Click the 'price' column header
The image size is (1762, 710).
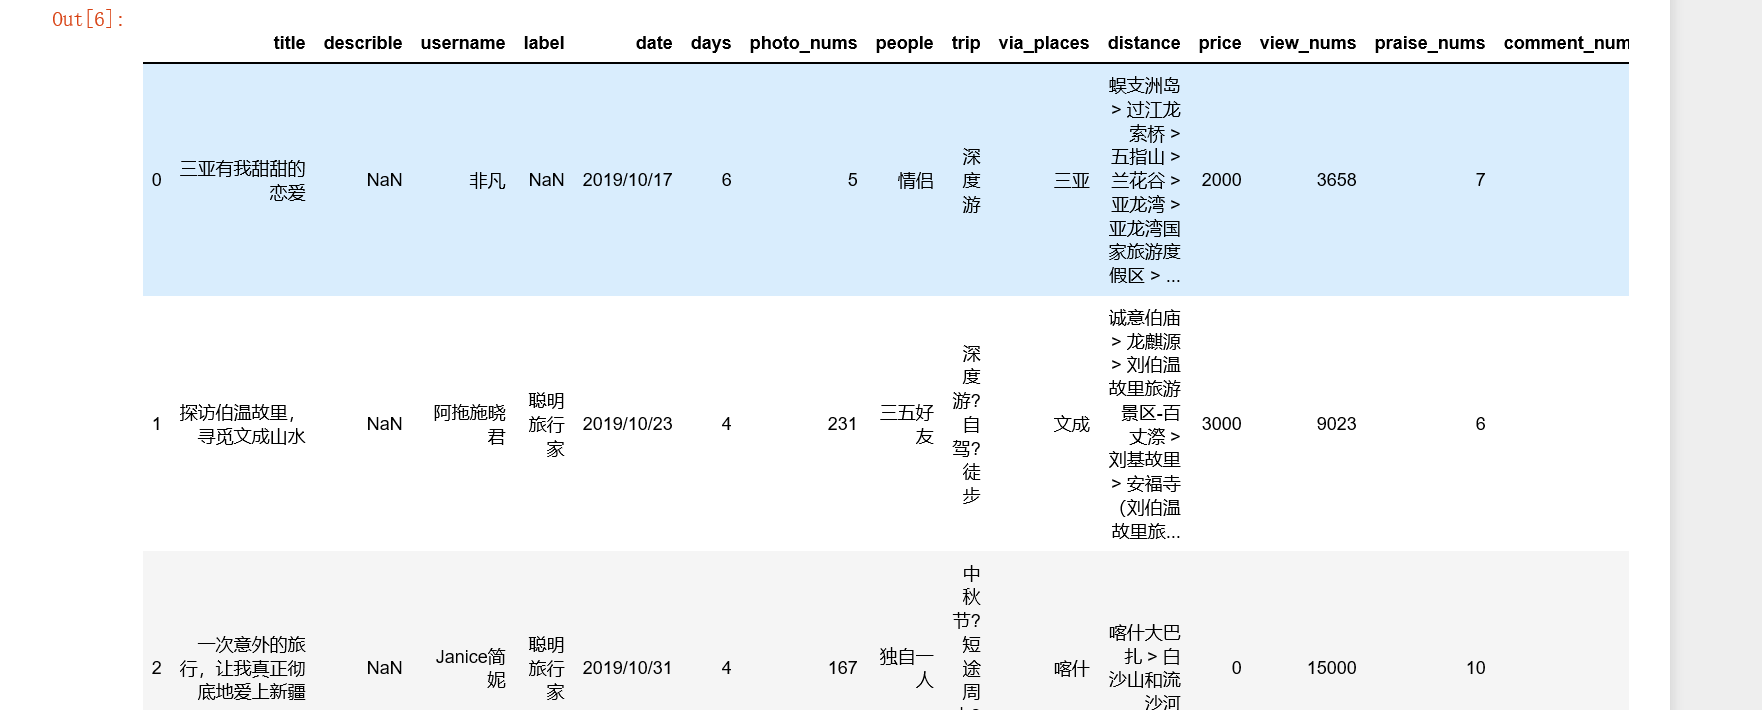[x=1220, y=43]
